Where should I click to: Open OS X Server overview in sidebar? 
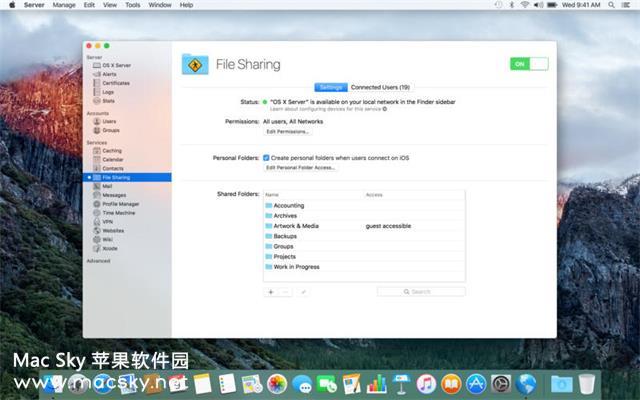coord(112,65)
